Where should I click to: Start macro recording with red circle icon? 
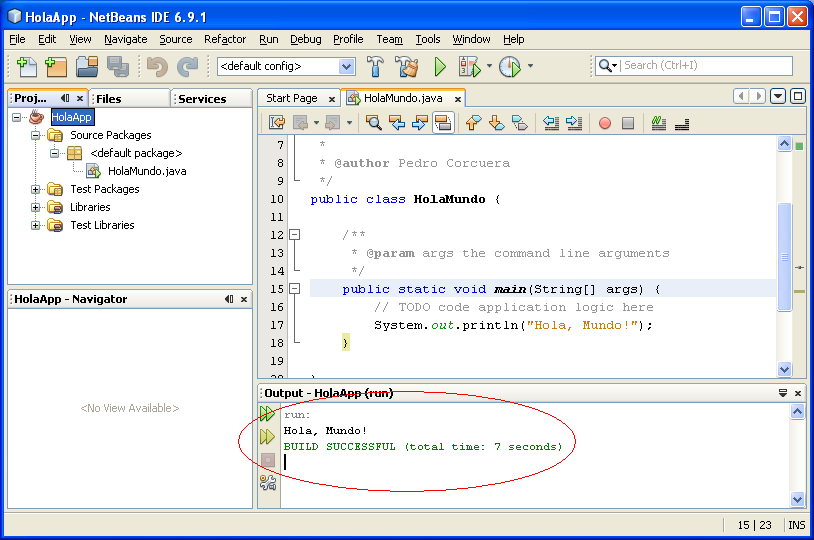click(604, 123)
